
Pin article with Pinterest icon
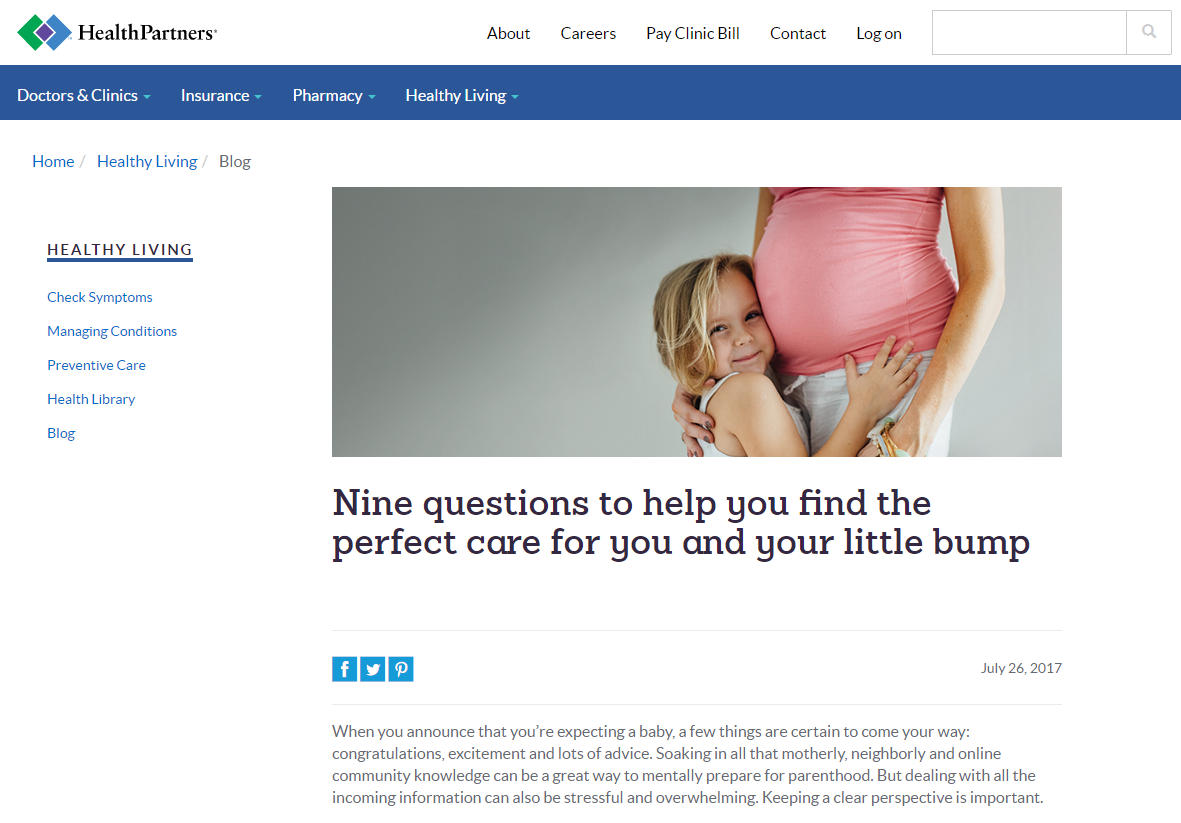point(401,669)
